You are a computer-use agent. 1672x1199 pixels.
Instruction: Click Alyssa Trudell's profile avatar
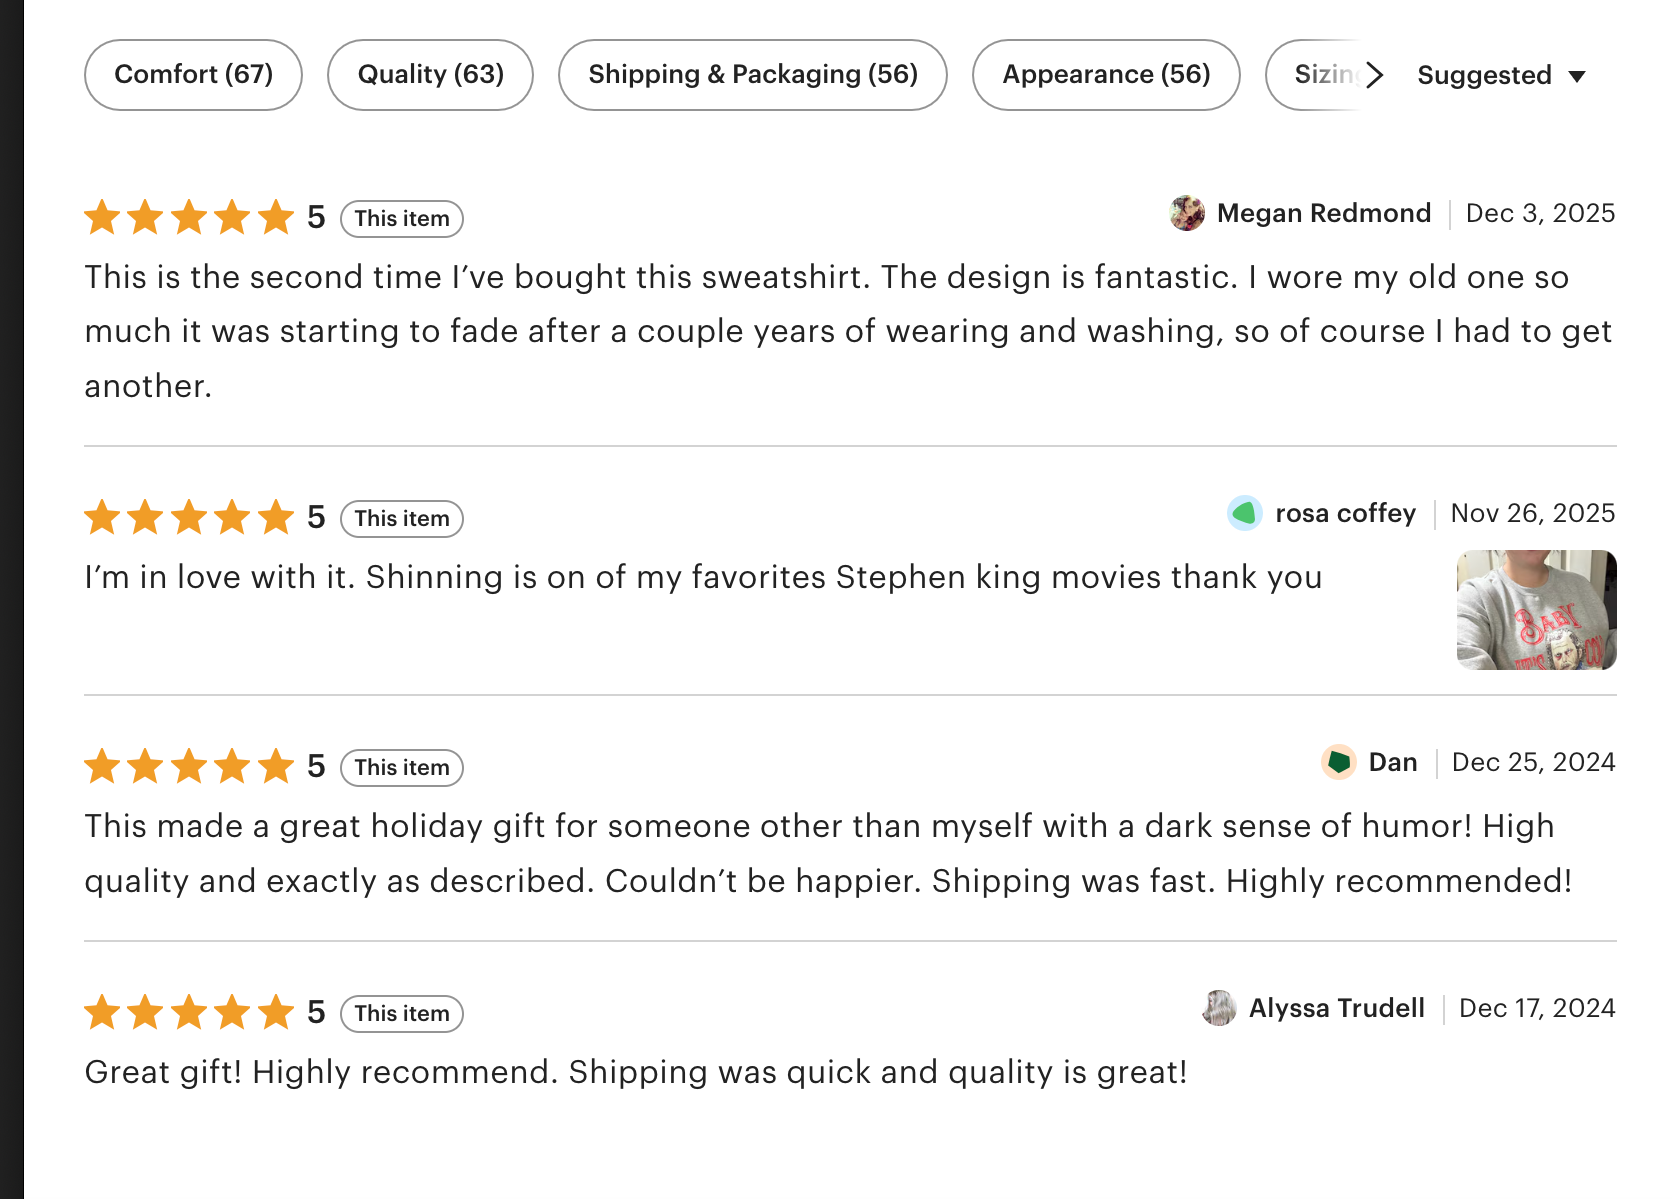click(x=1219, y=1008)
